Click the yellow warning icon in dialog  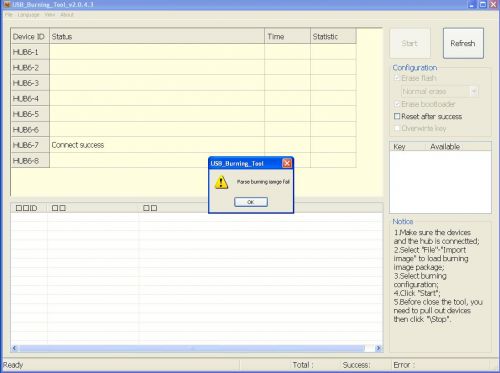pos(221,183)
